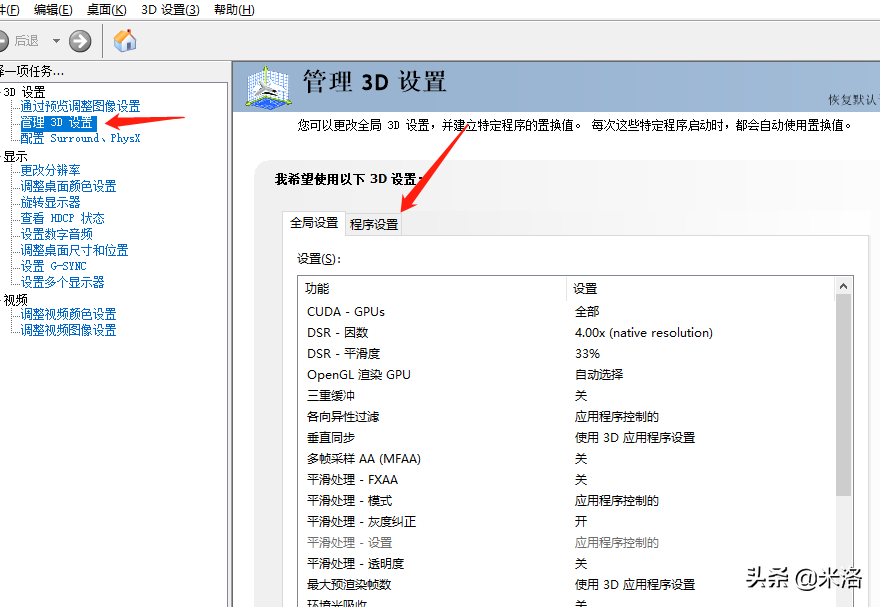The image size is (880, 607).
Task: Click the 自动选择 value for OpenGL GPU
Action: (599, 375)
